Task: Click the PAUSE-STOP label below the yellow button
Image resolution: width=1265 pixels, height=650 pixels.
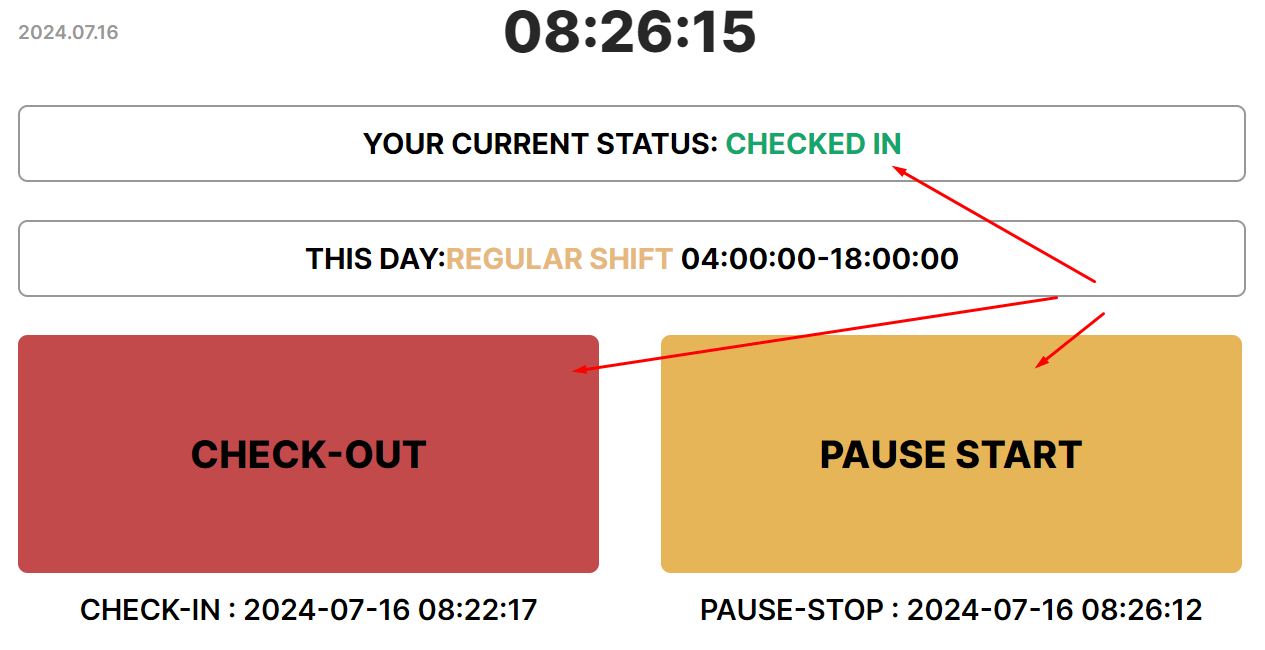Action: coord(791,610)
